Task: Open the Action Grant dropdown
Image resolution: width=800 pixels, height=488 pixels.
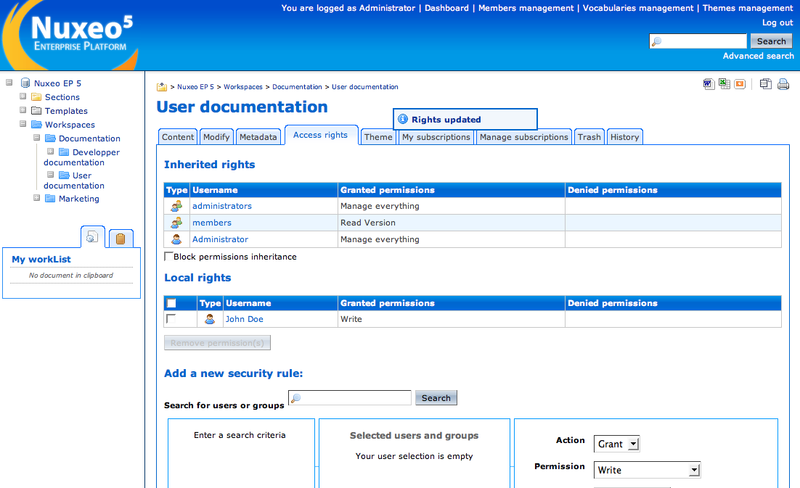Action: (617, 444)
